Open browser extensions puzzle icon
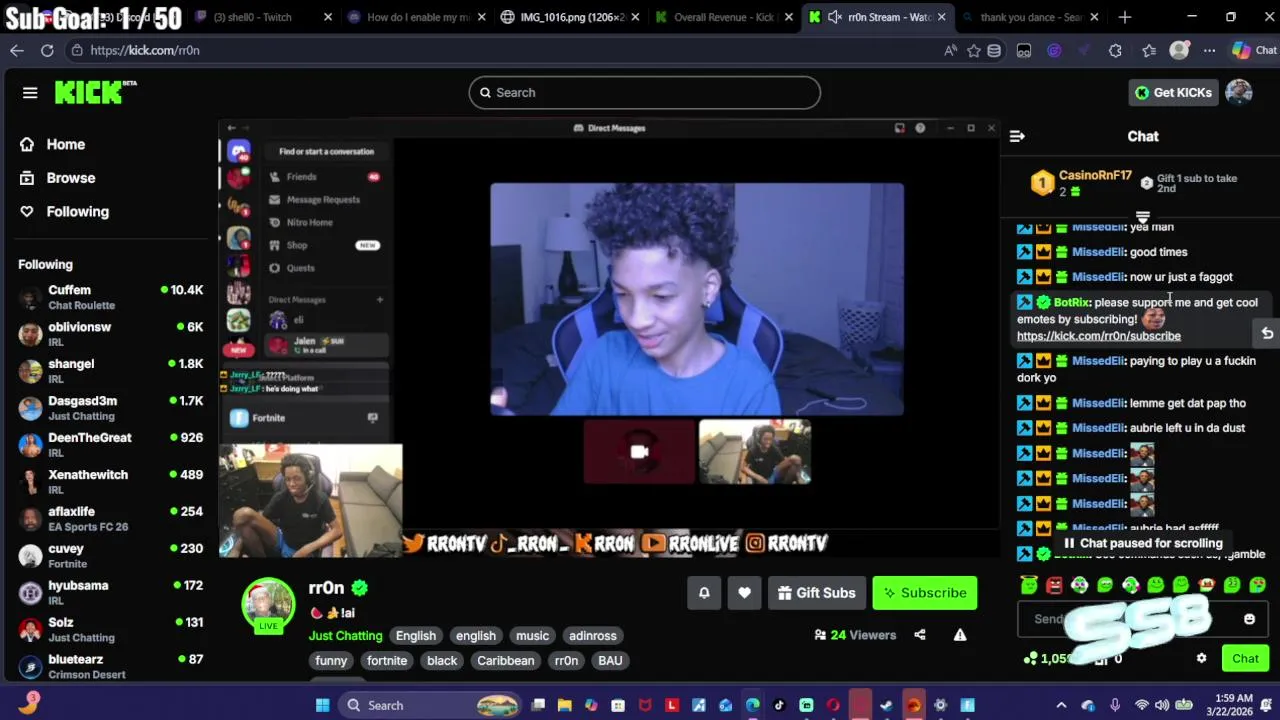 click(x=1115, y=50)
